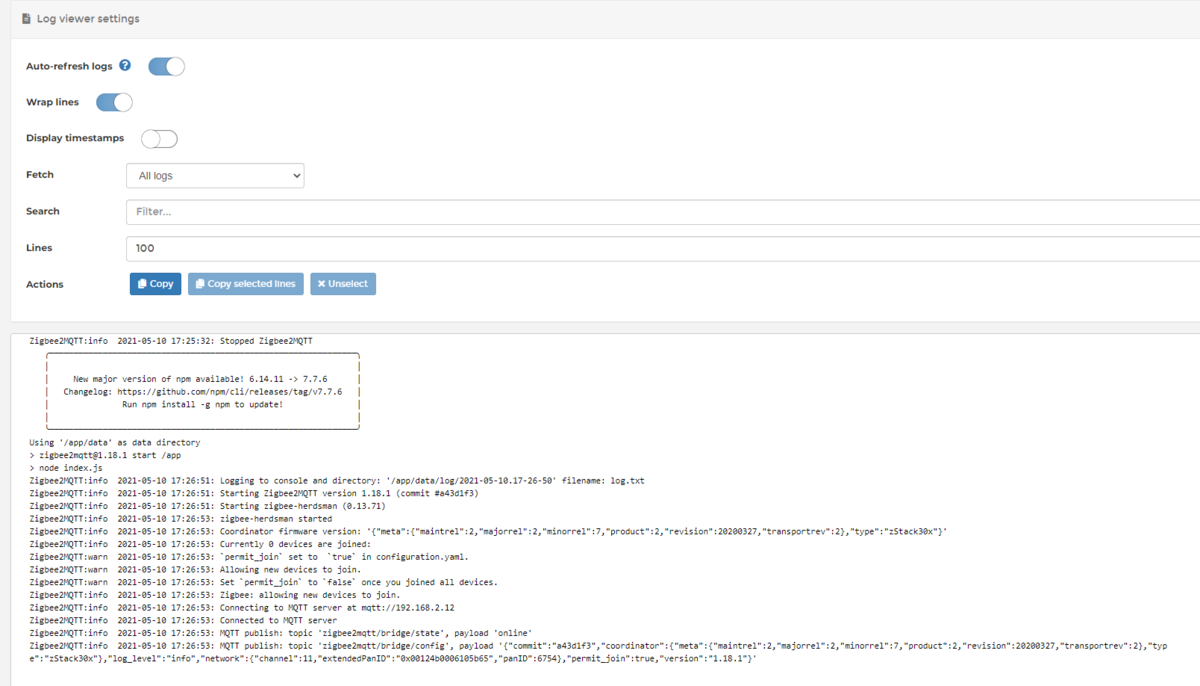Click the 'Log viewer settings' heading

point(88,19)
